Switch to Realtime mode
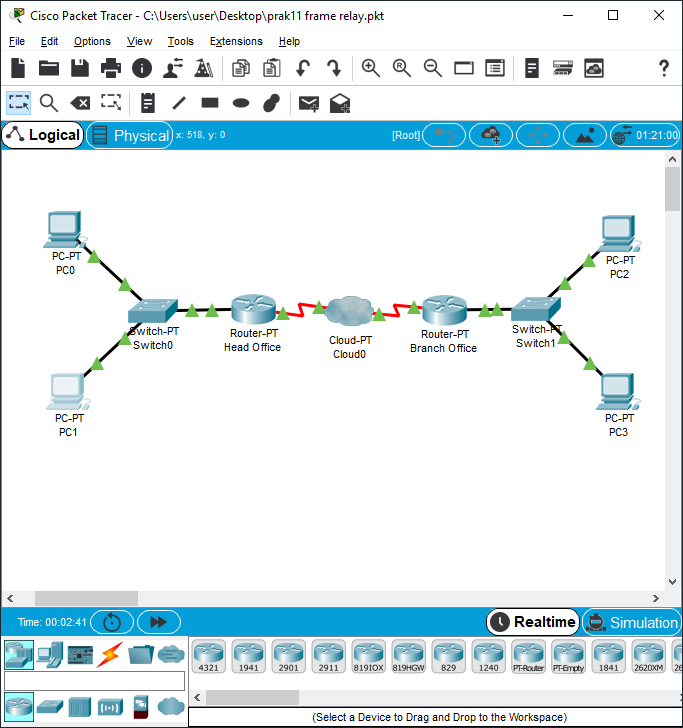The image size is (683, 728). (x=533, y=622)
